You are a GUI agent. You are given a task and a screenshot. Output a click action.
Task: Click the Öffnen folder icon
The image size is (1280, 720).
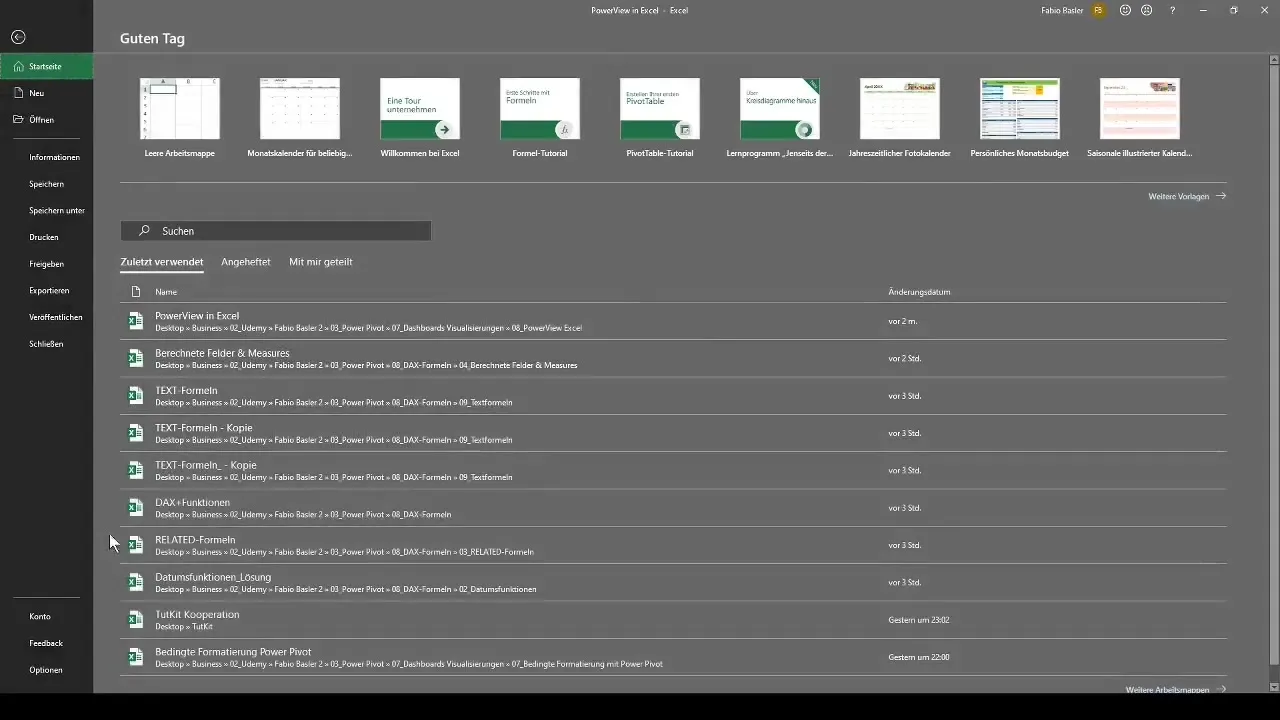click(x=19, y=119)
